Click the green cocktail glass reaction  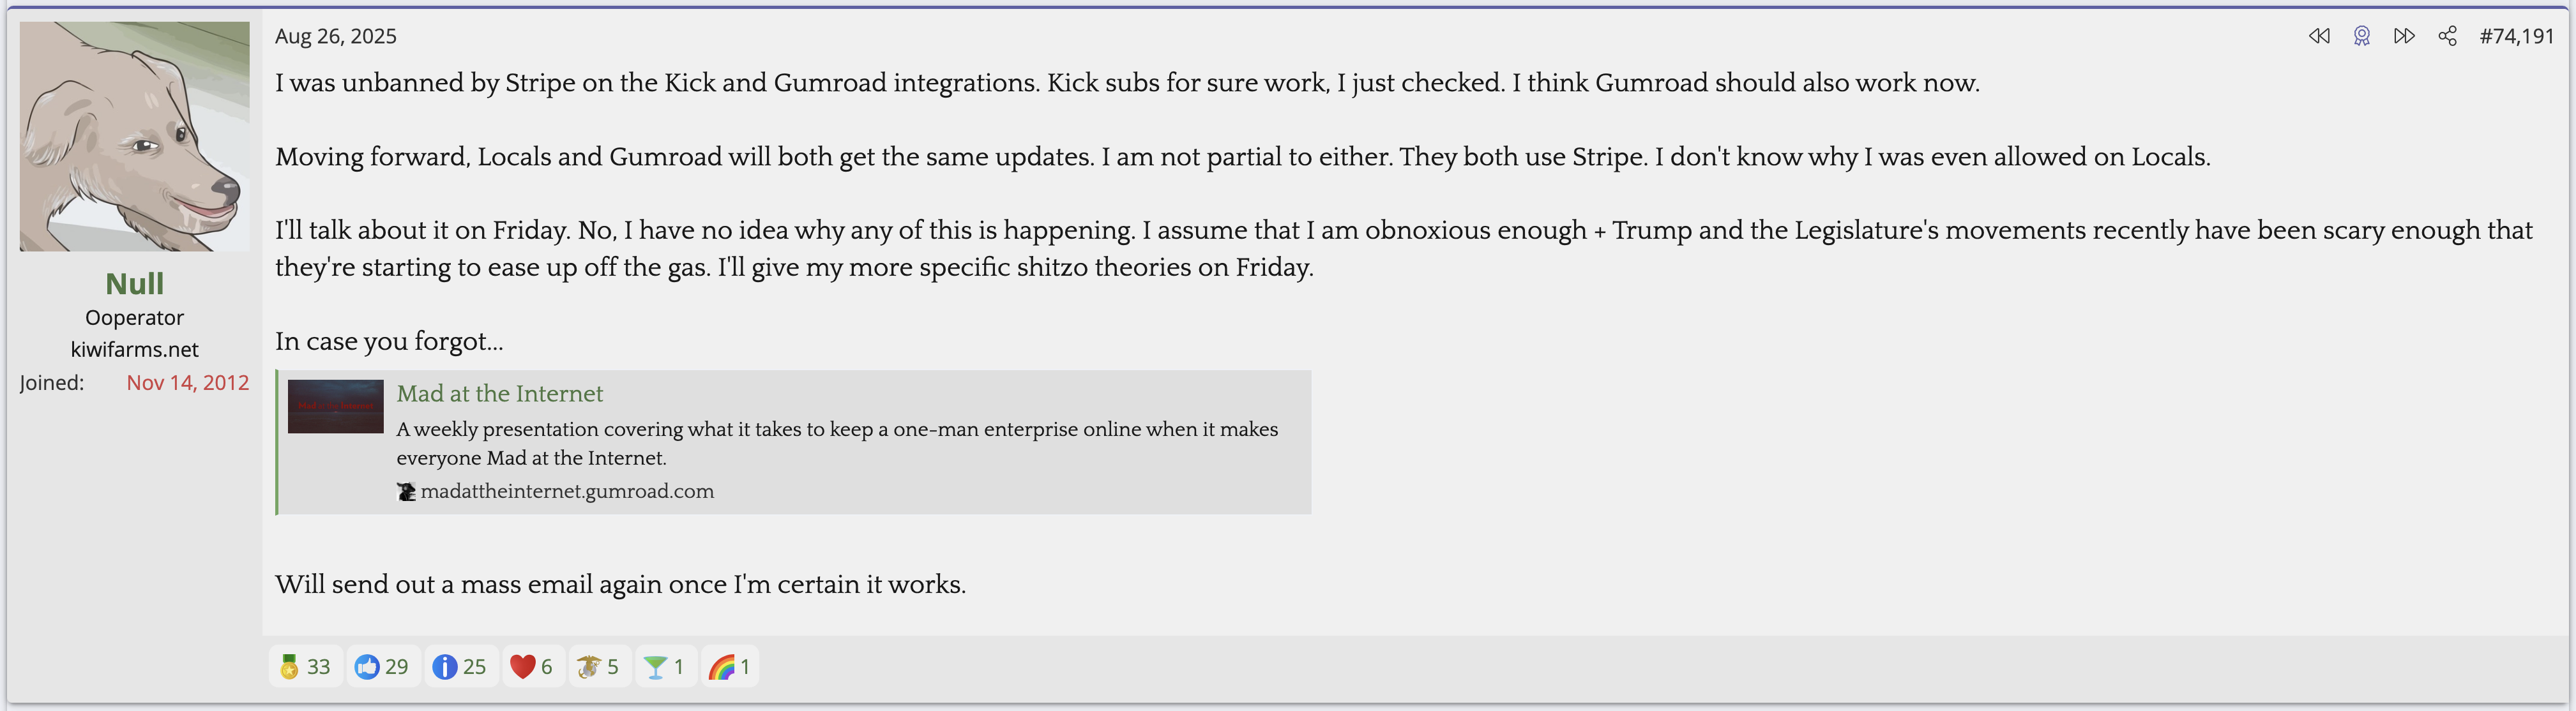665,667
